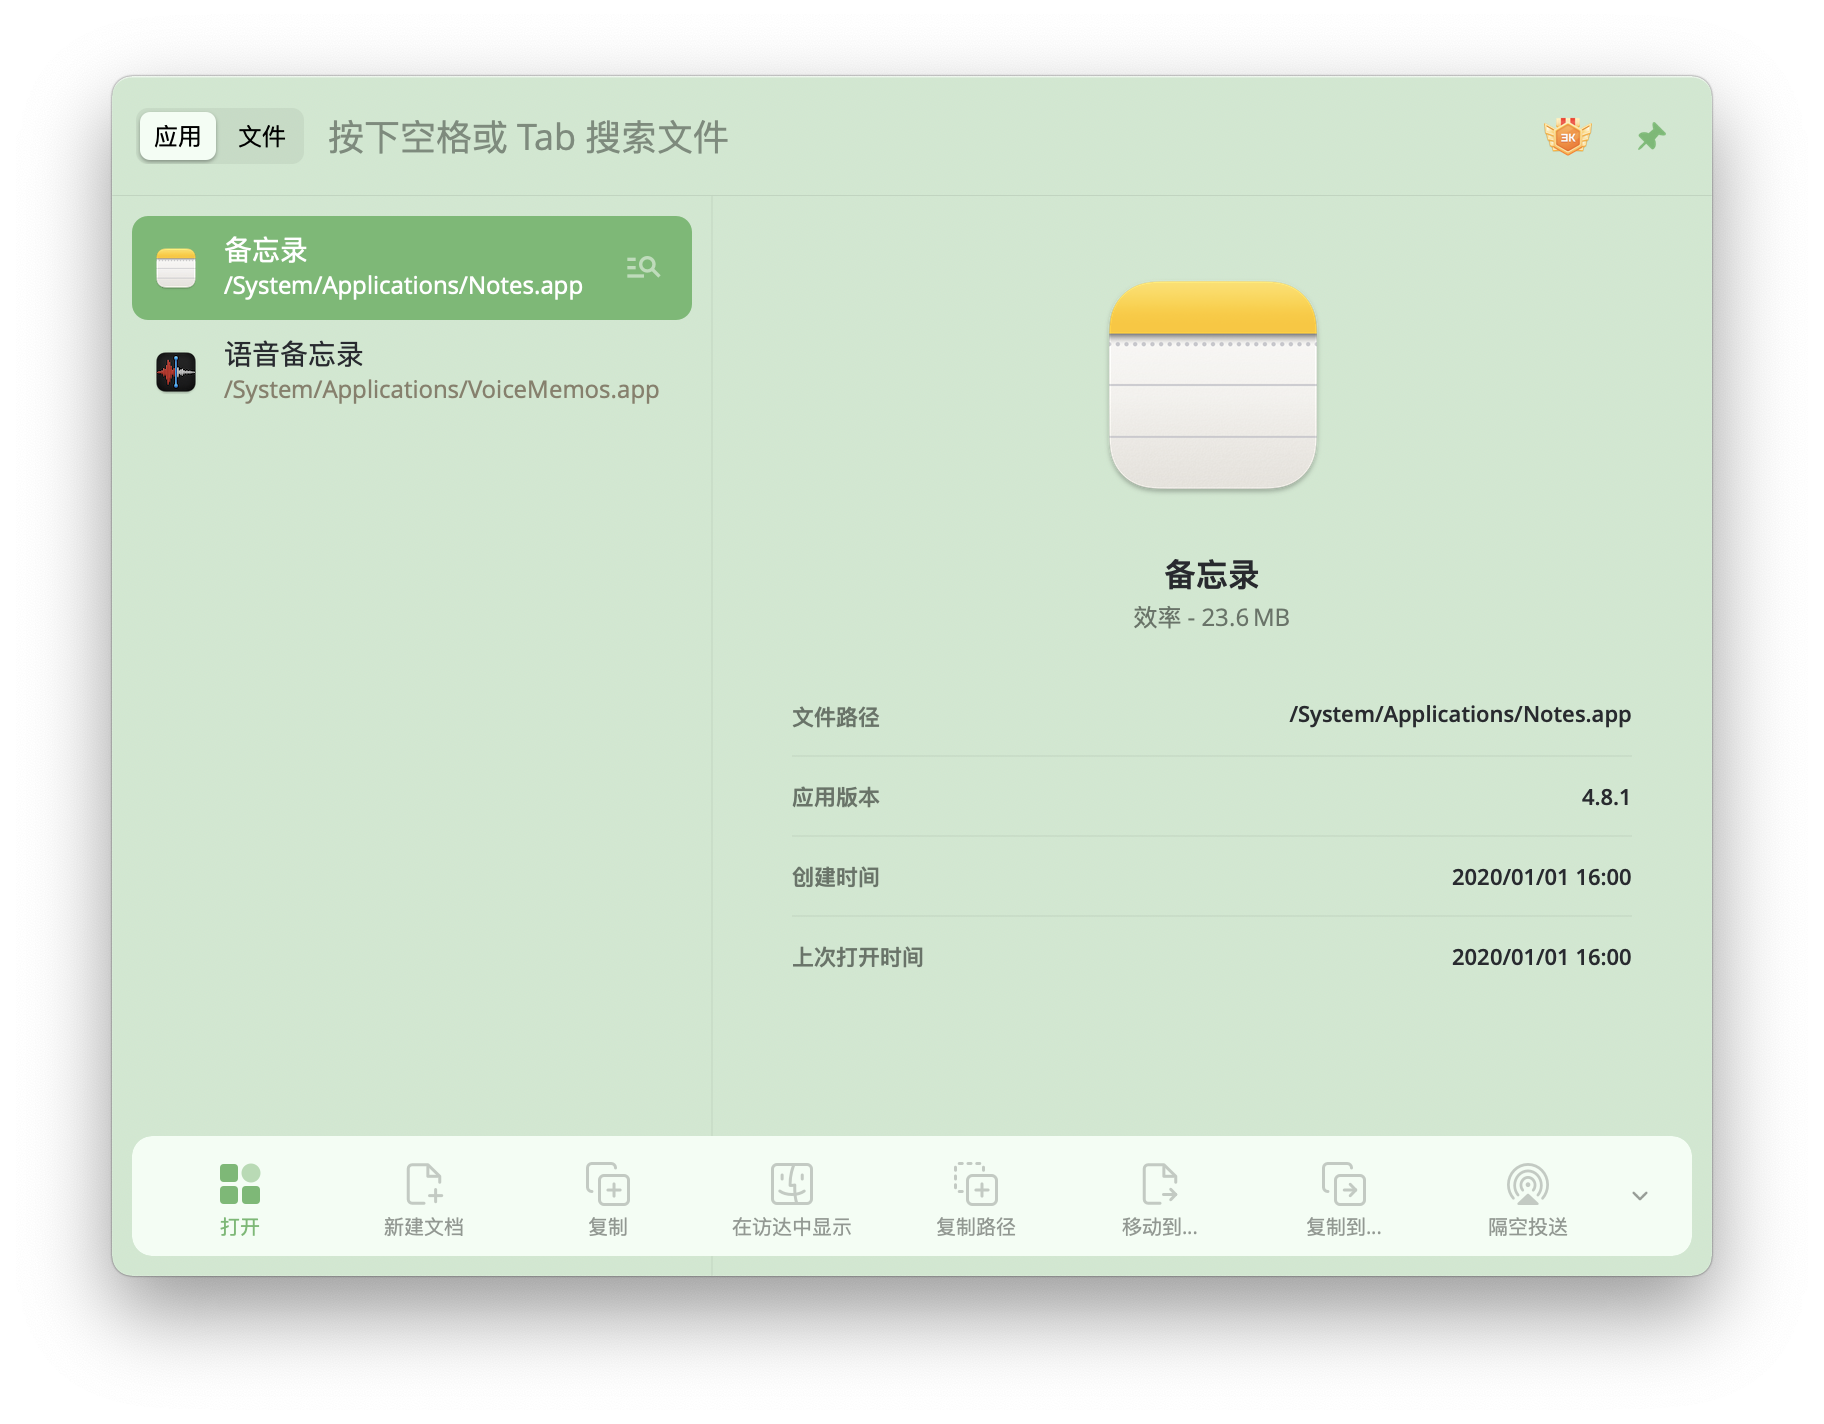Toggle the green pin window icon
Viewport: 1824px width, 1424px height.
pyautogui.click(x=1651, y=137)
